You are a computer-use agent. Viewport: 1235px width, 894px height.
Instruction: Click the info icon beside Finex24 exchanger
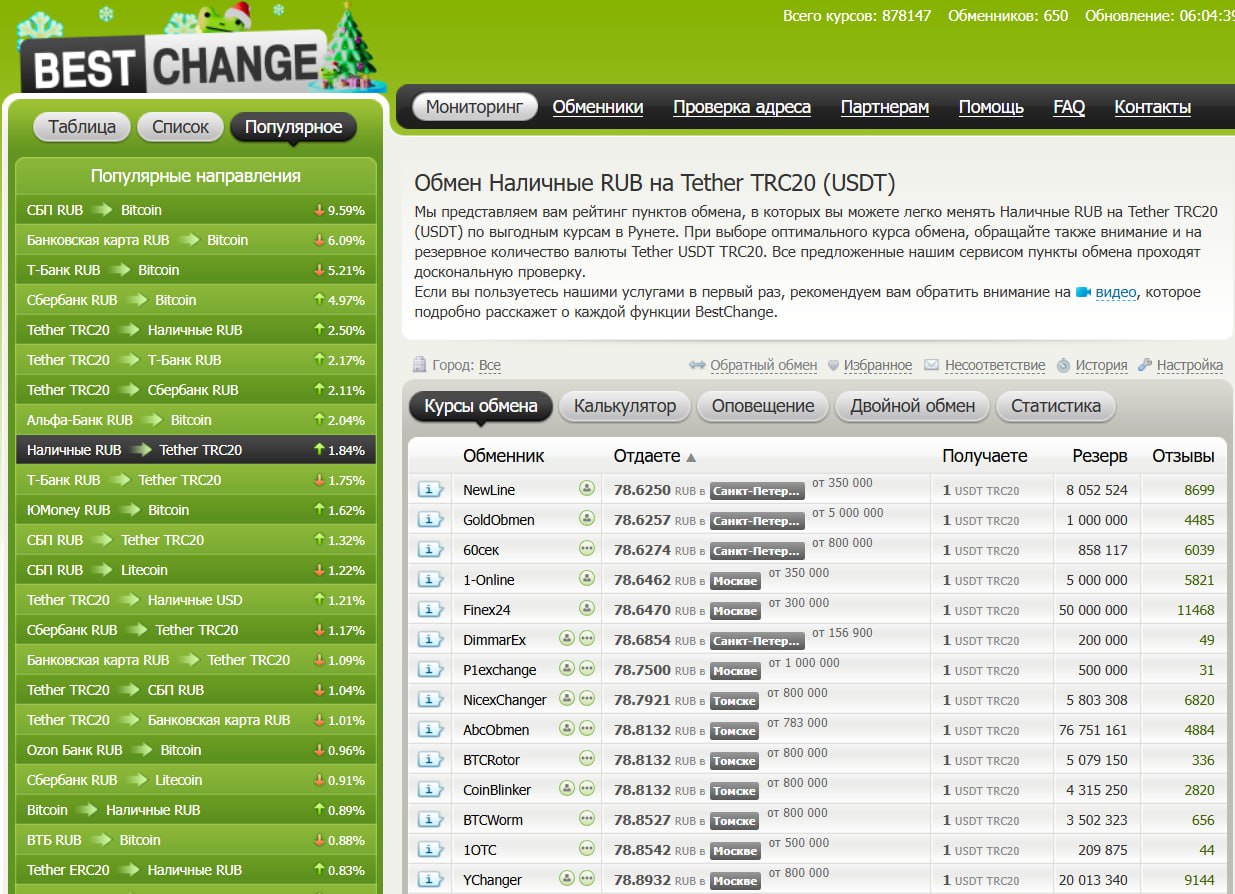(430, 610)
